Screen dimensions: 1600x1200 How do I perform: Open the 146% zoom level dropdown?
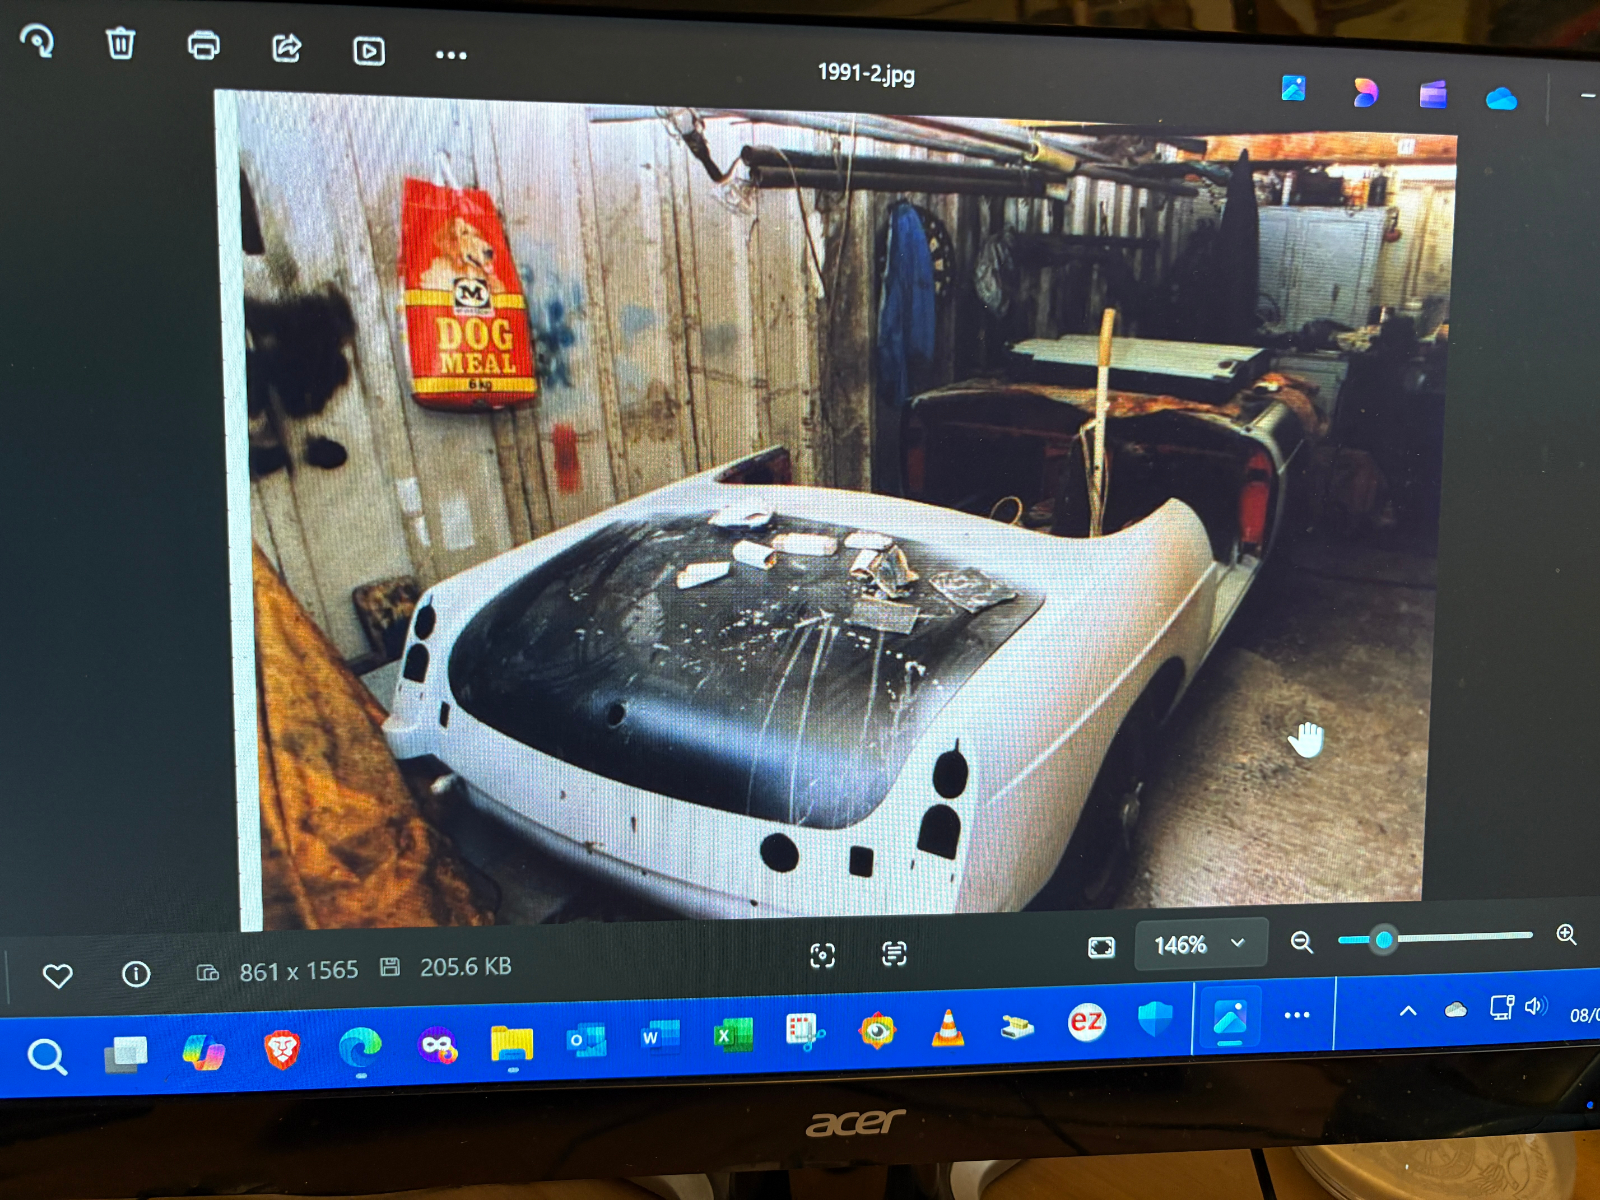click(1200, 944)
